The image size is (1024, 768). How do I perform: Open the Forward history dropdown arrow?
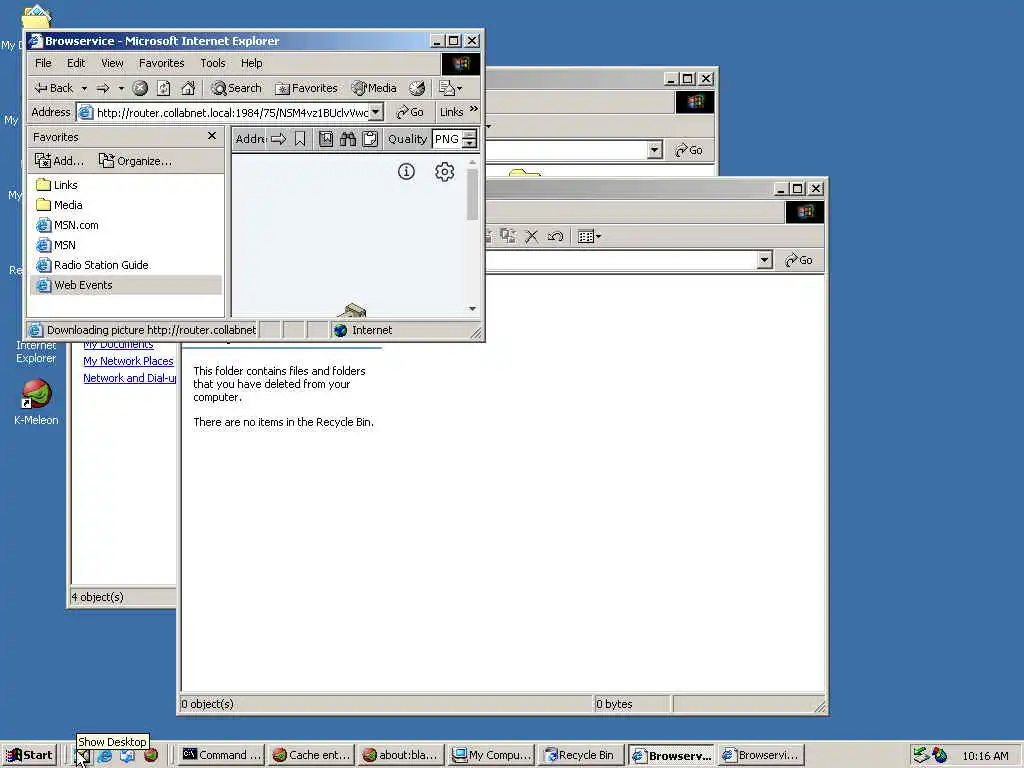121,88
